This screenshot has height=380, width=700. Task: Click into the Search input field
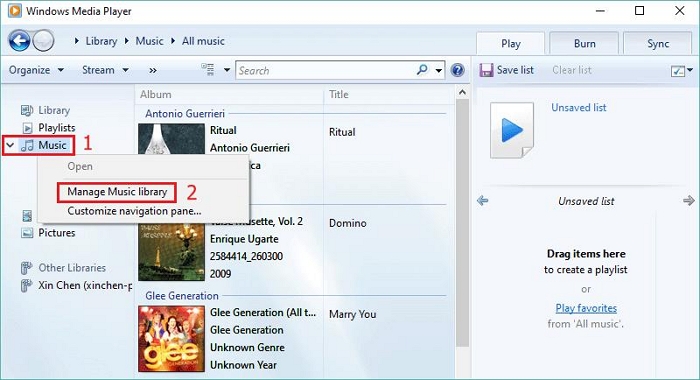click(326, 71)
